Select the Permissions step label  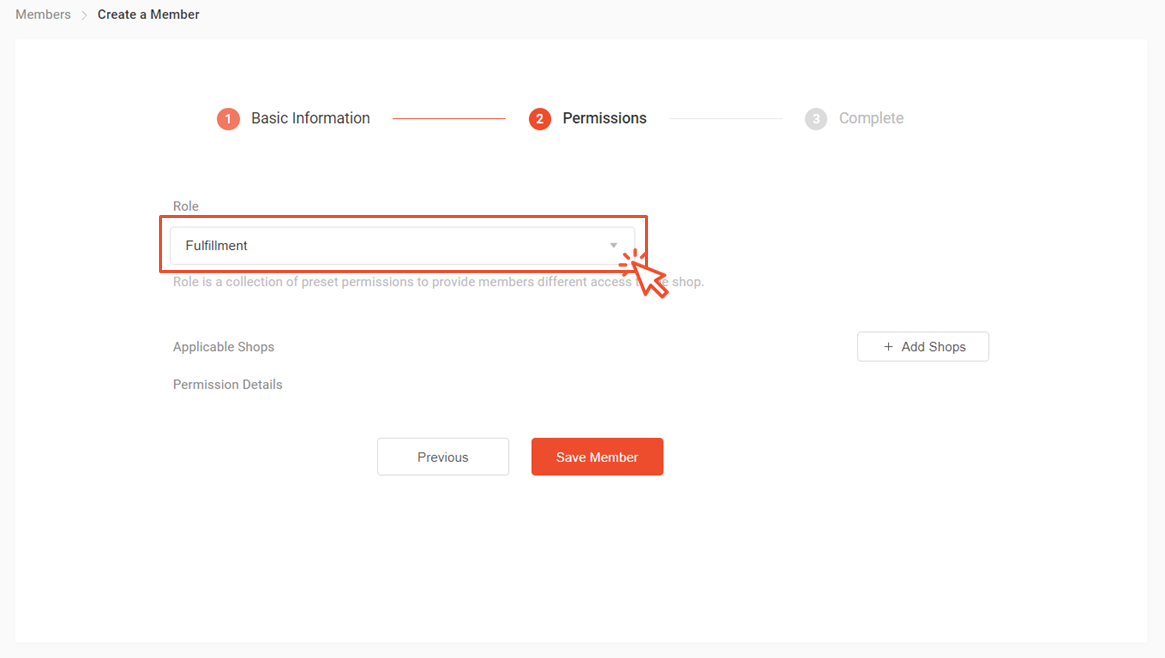click(604, 118)
